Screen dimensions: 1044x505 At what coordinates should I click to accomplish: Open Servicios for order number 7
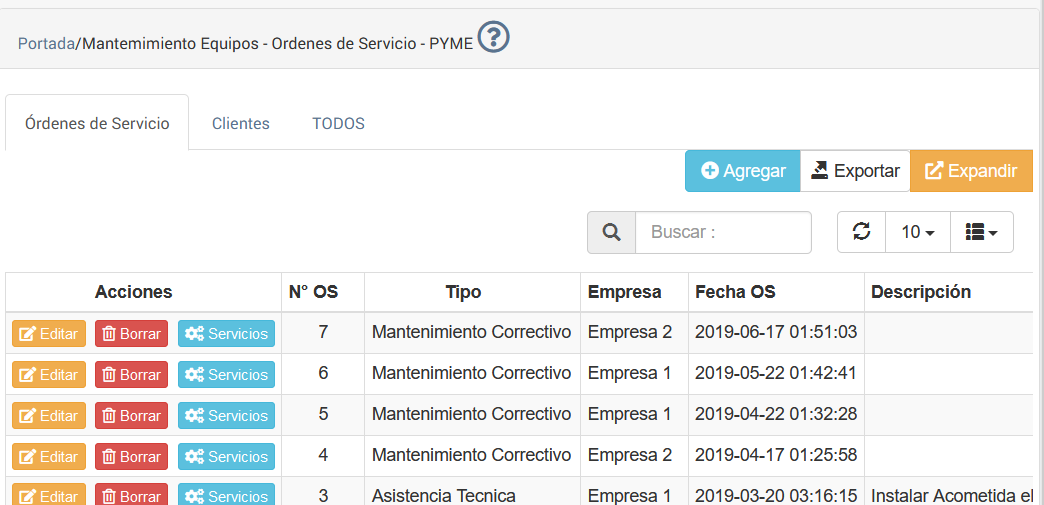point(226,334)
